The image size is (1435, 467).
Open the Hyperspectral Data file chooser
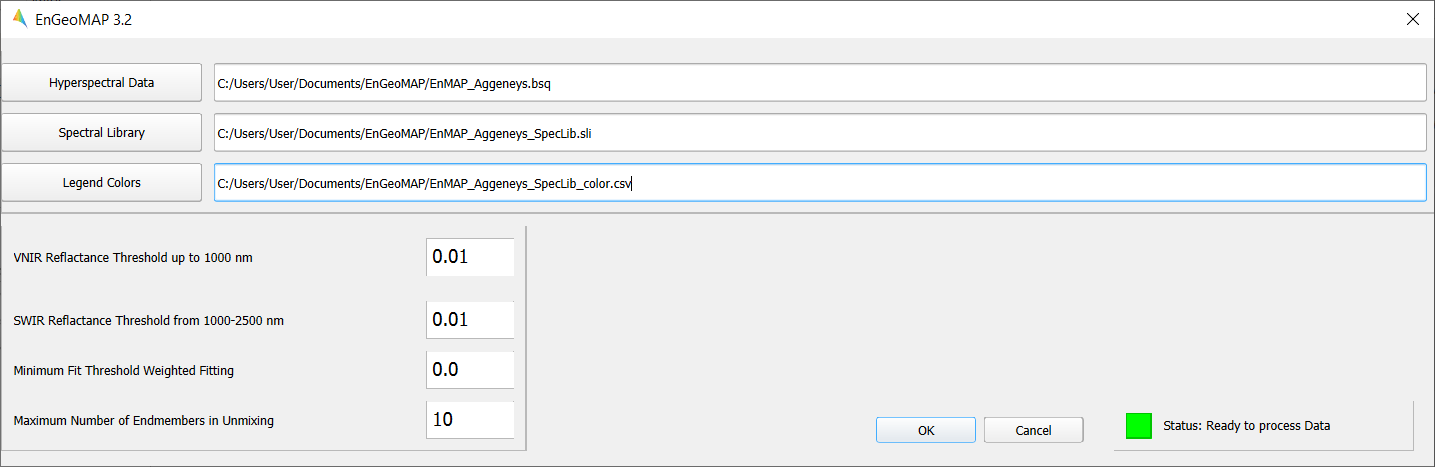(x=101, y=83)
